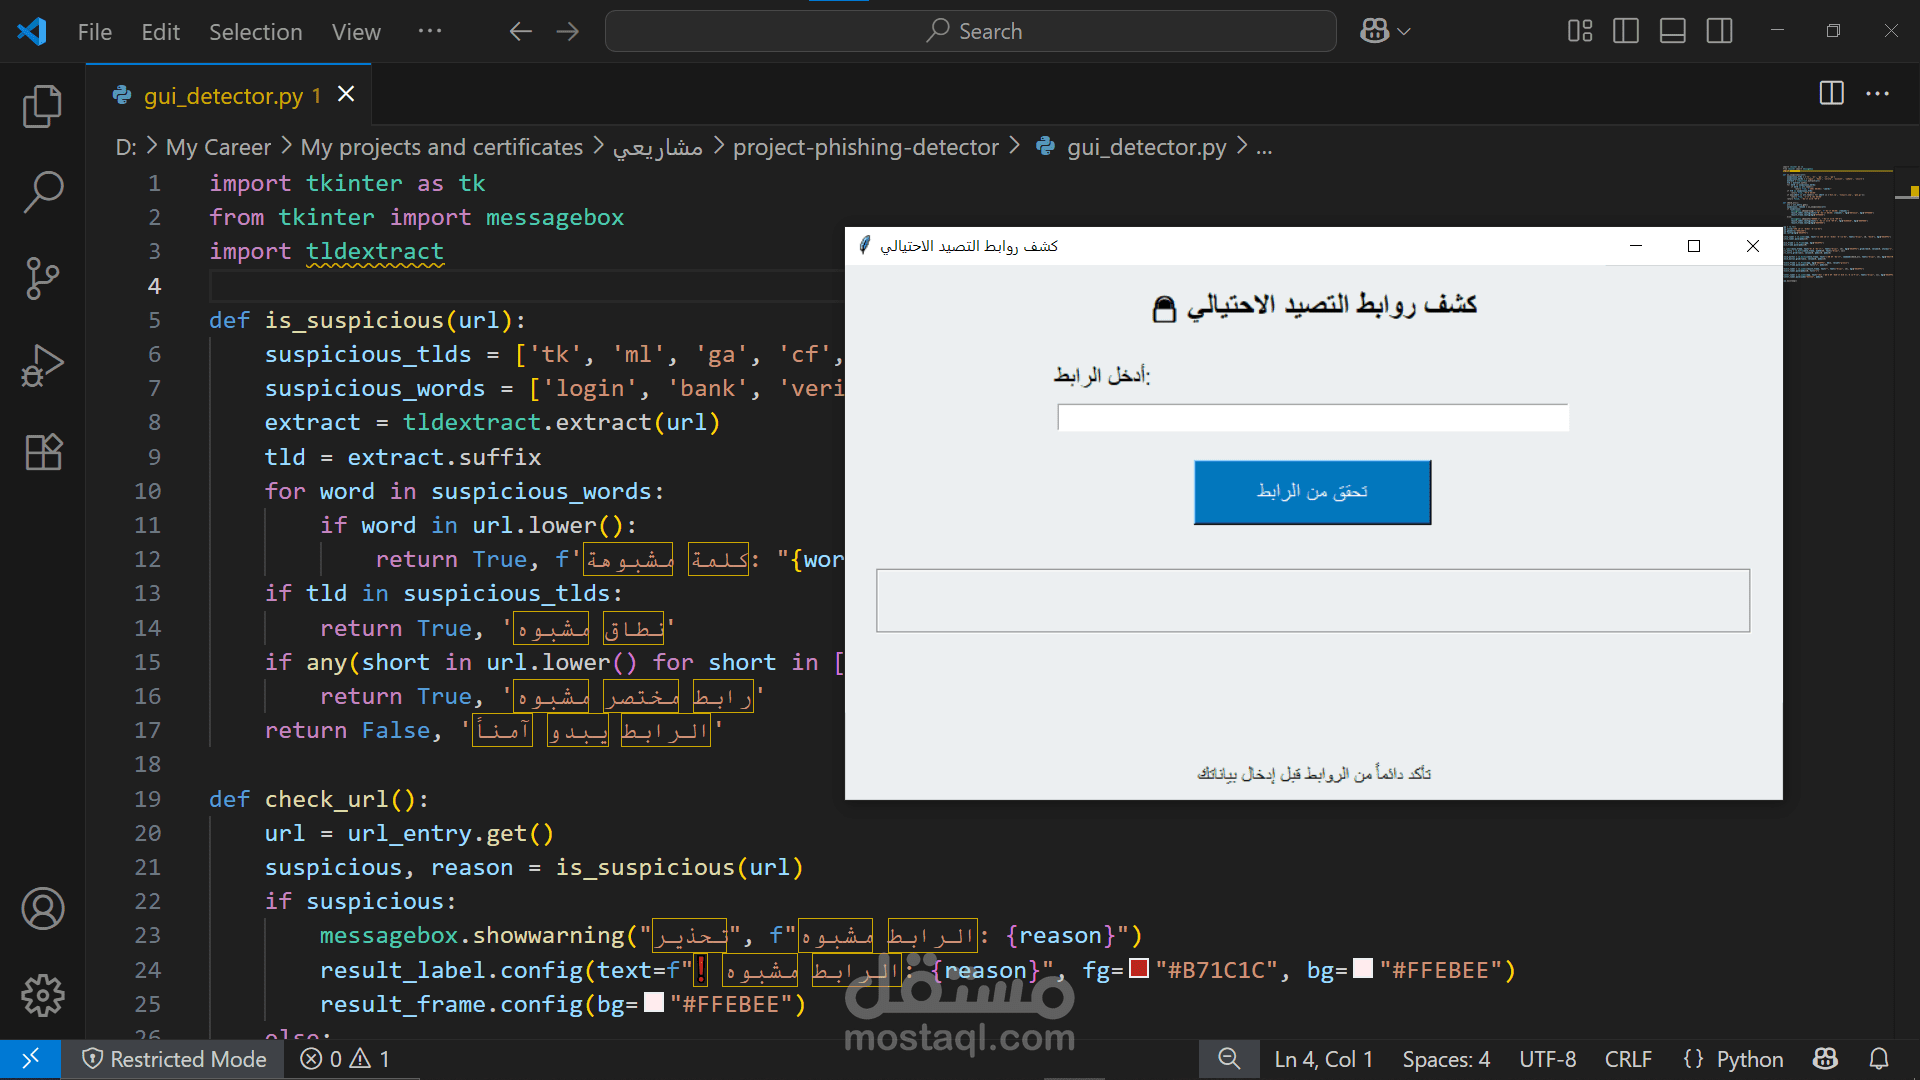This screenshot has width=1920, height=1080.
Task: Click Spaces: 4 indentation setting
Action: pos(1446,1059)
